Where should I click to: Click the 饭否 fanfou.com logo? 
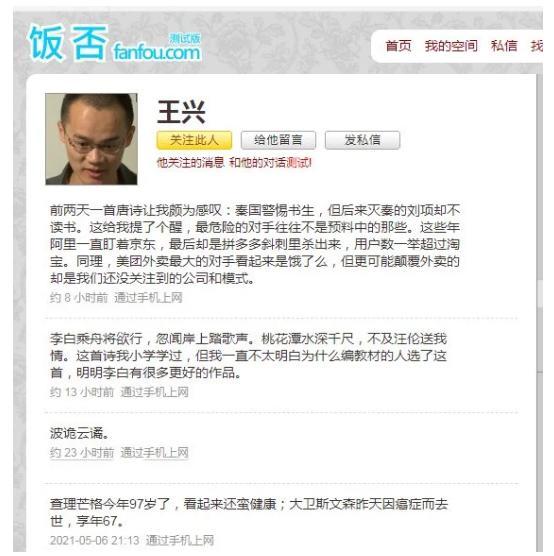[x=114, y=43]
